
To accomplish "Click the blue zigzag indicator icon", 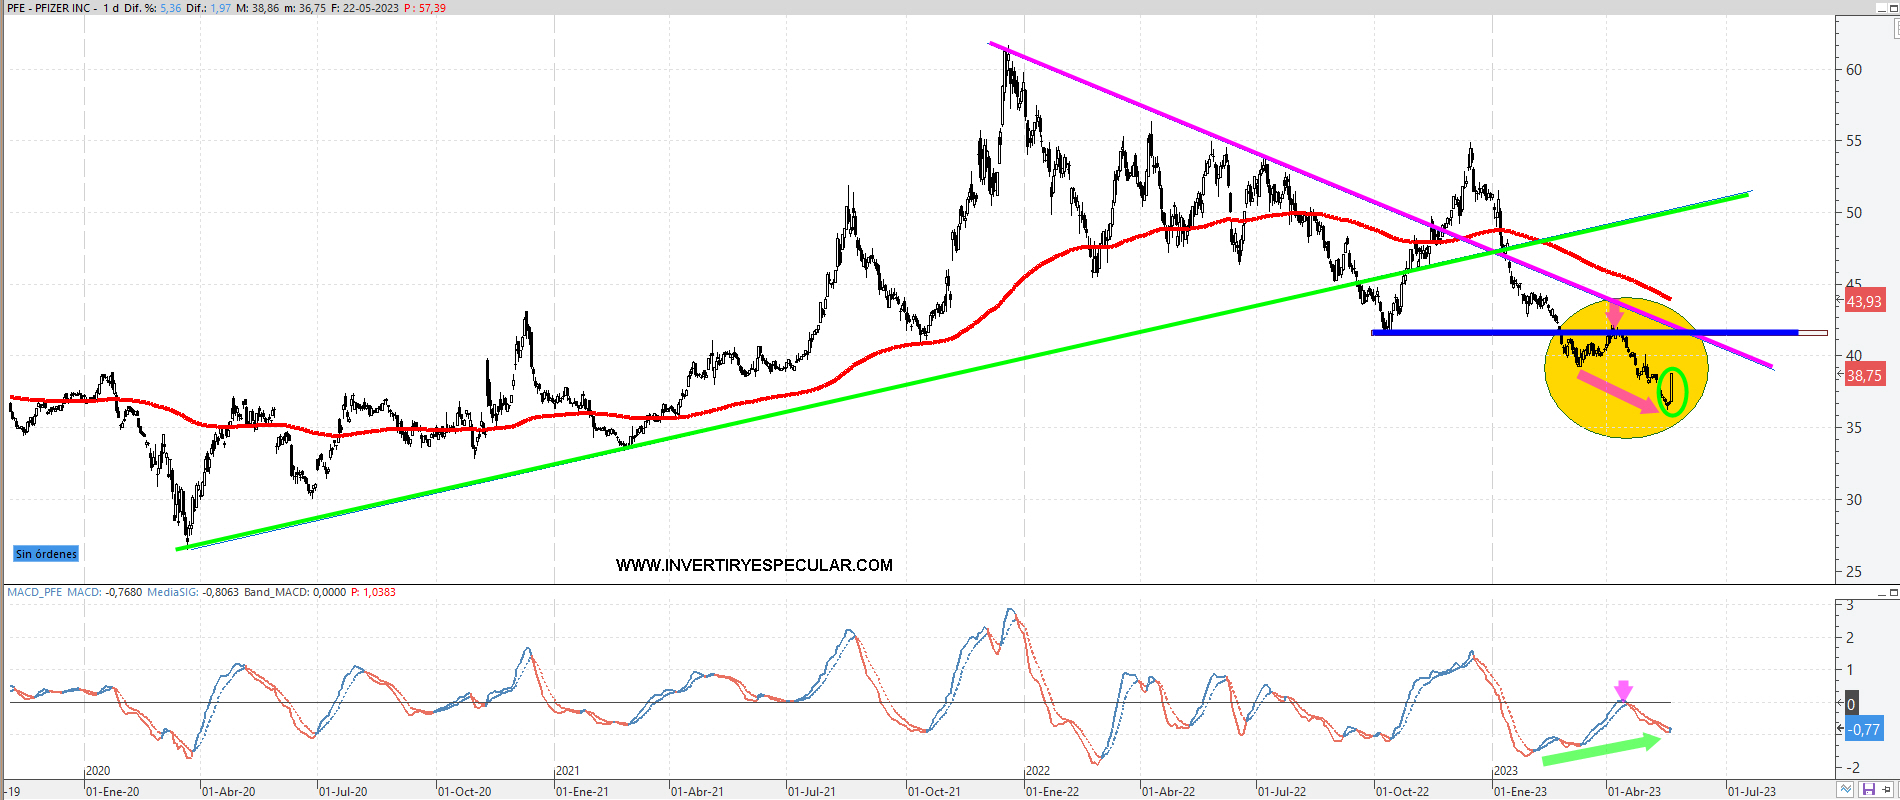I will (1845, 790).
